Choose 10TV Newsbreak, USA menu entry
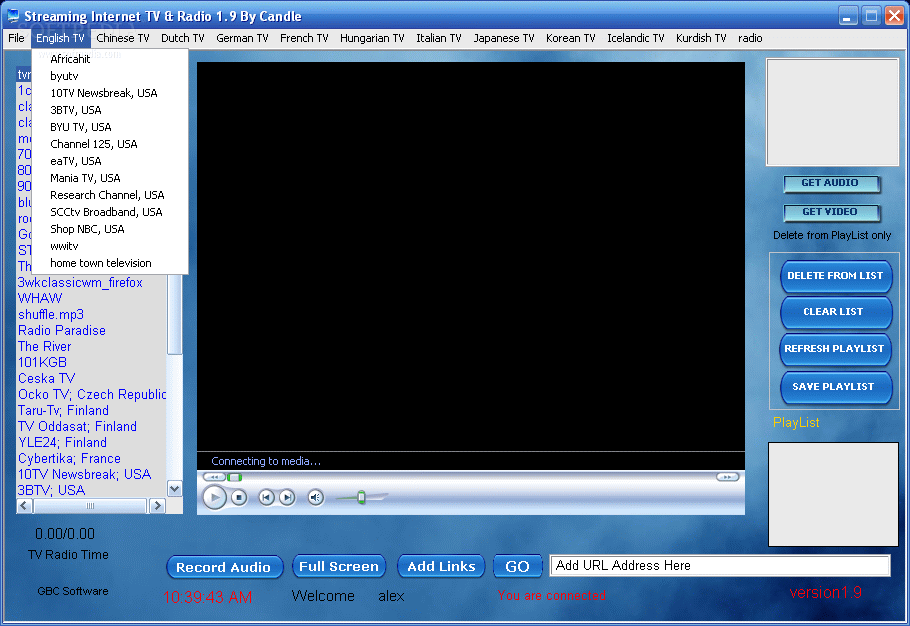Image resolution: width=910 pixels, height=626 pixels. coord(110,93)
